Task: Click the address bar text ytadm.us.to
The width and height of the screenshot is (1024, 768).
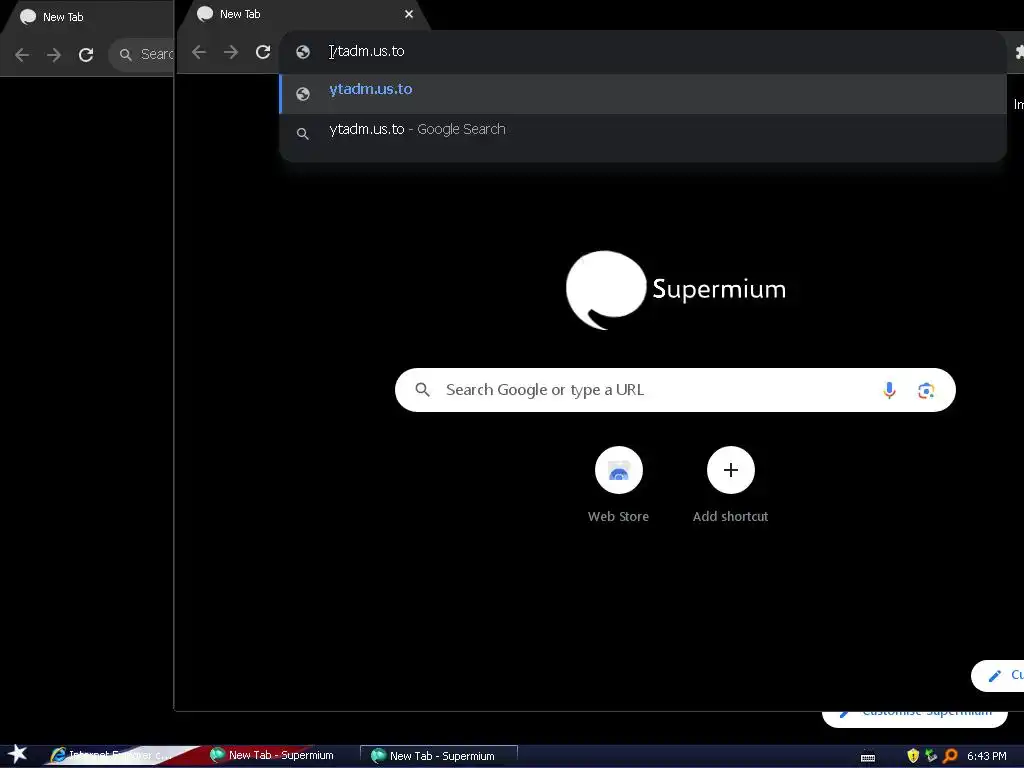Action: tap(367, 51)
